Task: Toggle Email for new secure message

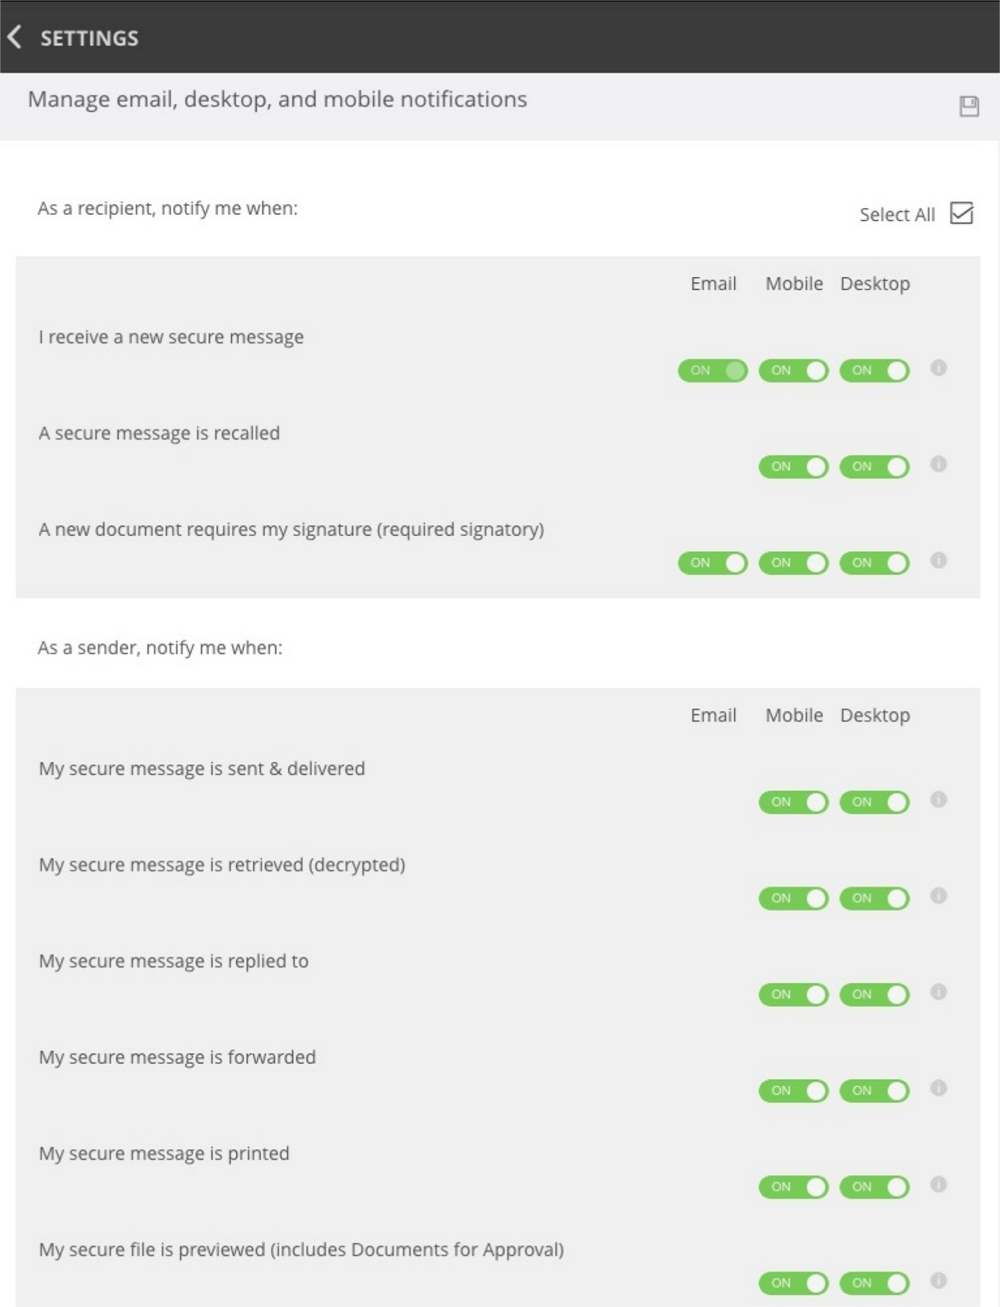Action: click(x=713, y=371)
